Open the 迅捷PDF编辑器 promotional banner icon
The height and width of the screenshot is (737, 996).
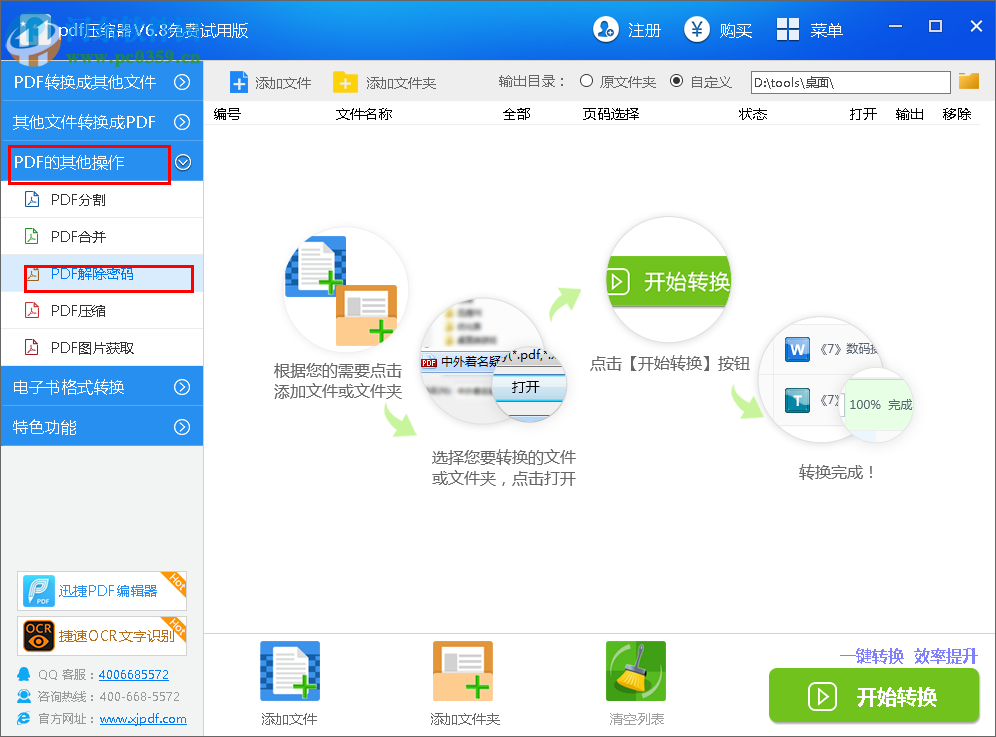(100, 591)
